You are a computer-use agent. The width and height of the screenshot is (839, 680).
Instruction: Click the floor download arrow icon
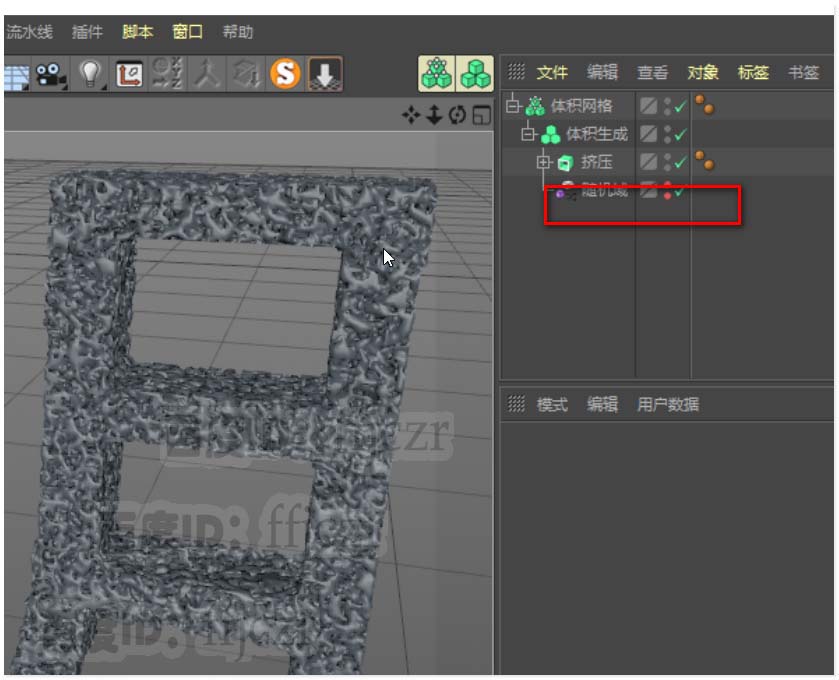(324, 74)
